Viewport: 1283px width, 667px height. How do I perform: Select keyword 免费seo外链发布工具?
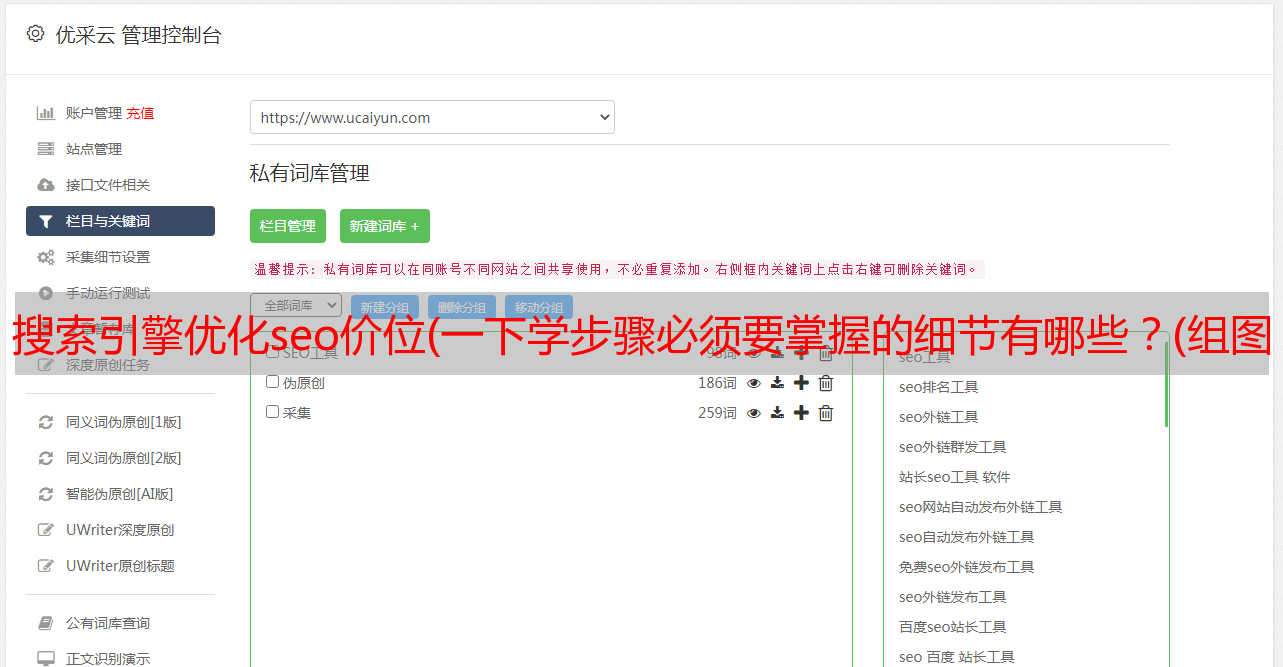(966, 567)
